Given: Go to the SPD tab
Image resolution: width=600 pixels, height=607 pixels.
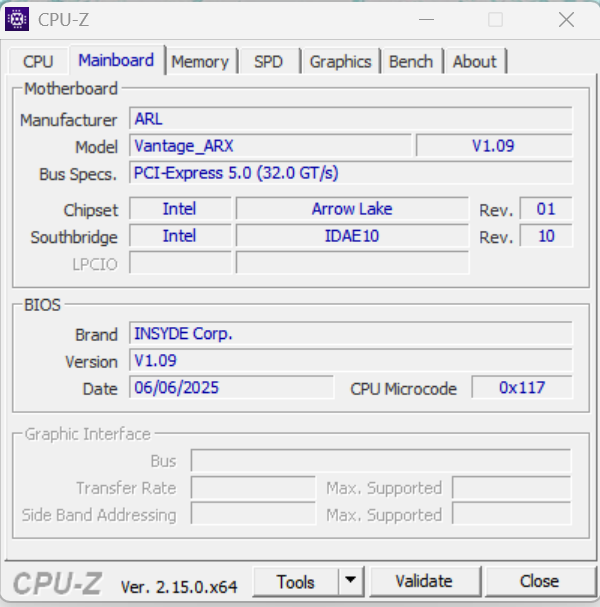Looking at the screenshot, I should pos(268,62).
